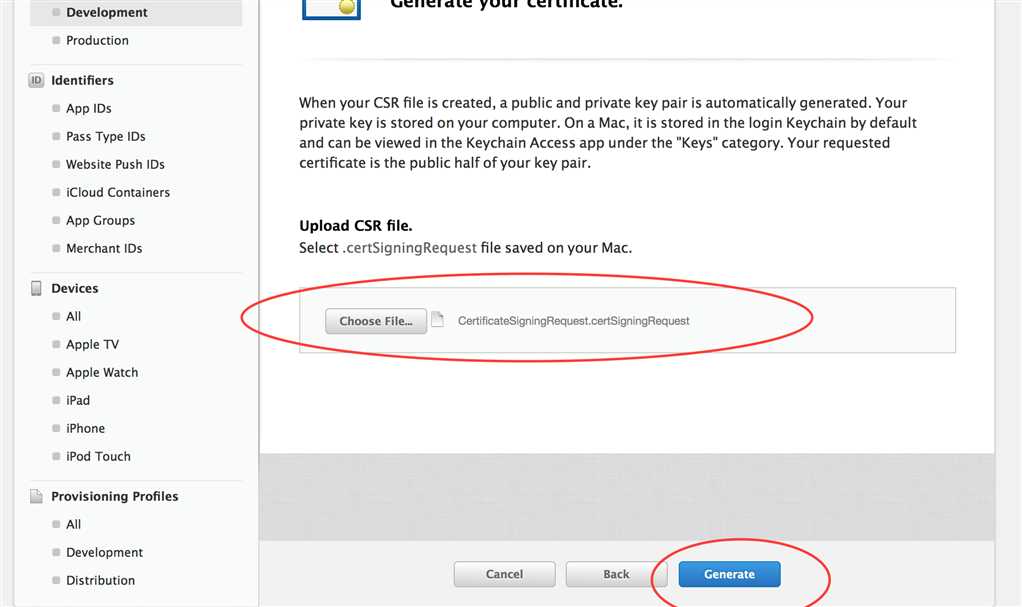Open Merchant IDs
Viewport: 1022px width, 607px height.
pyautogui.click(x=104, y=248)
